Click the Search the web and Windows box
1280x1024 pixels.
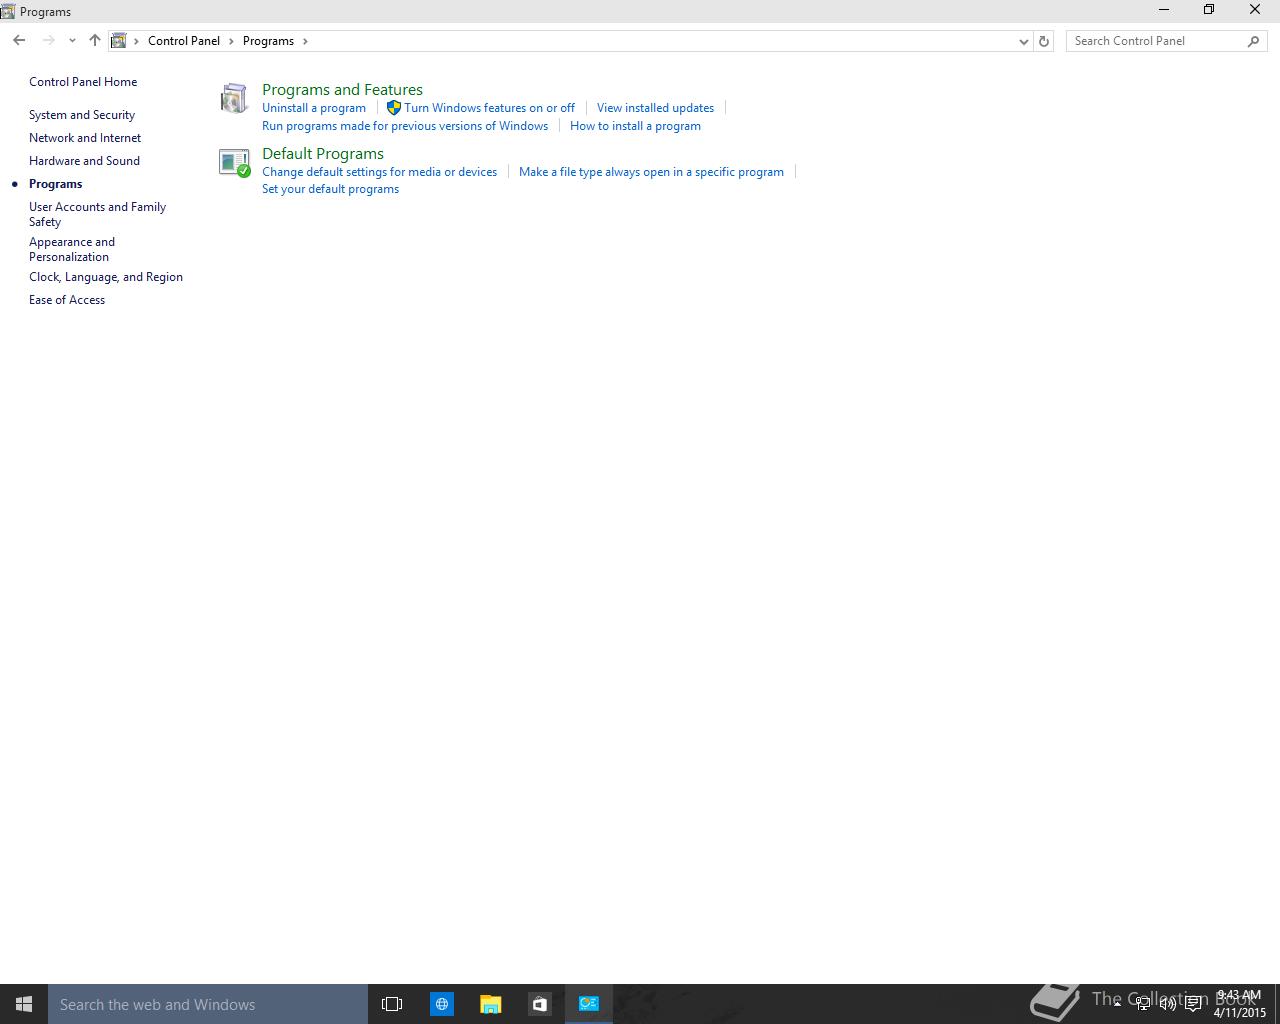click(208, 1004)
